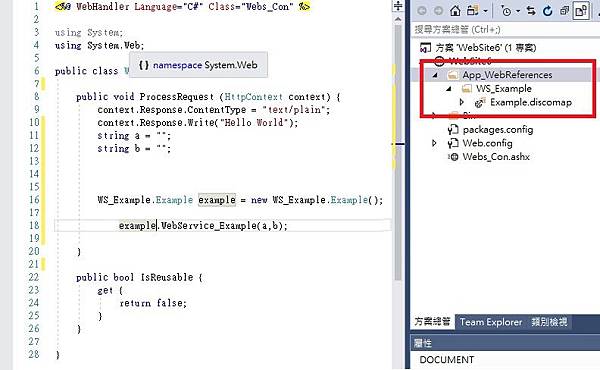
Task: Switch to the Team Explorer tab
Action: pos(491,322)
